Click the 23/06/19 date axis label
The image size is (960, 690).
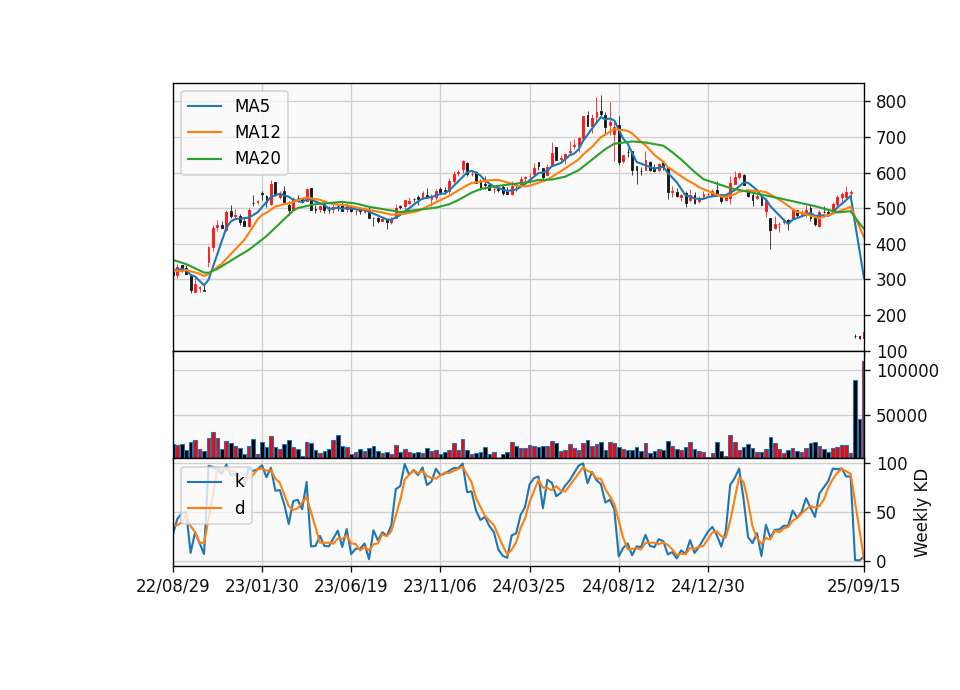coord(351,586)
